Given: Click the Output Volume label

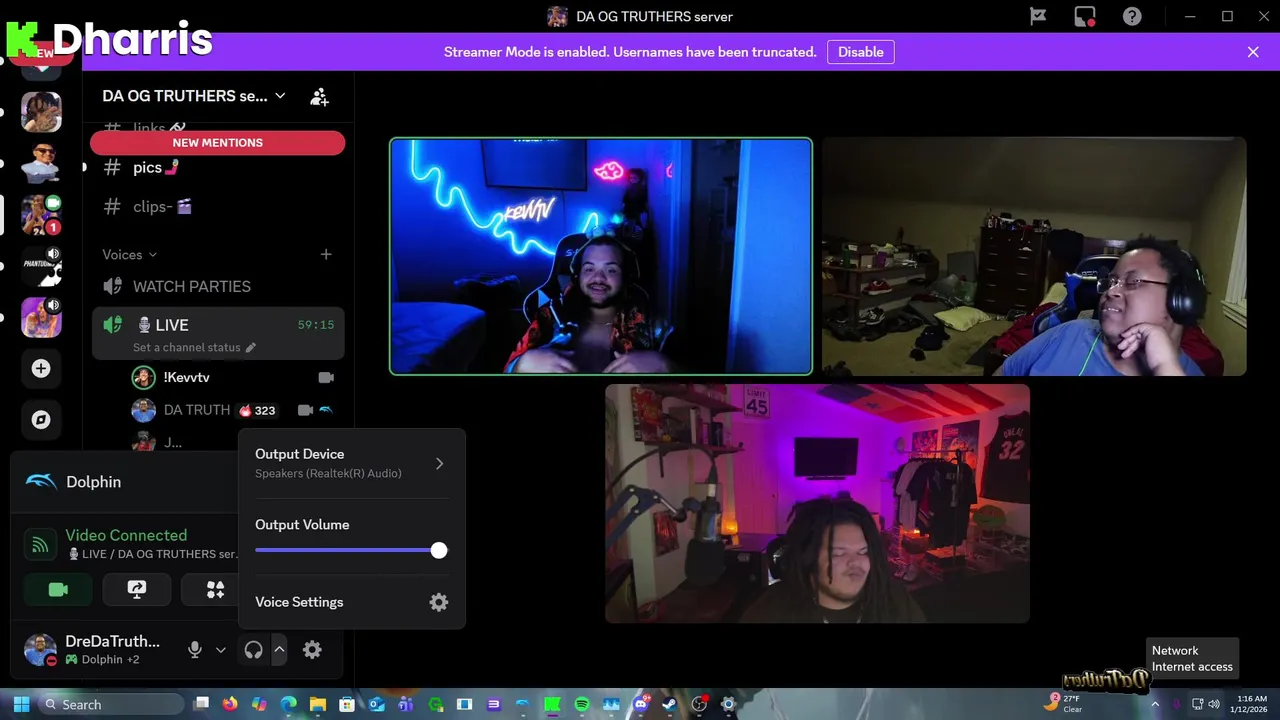Looking at the screenshot, I should [x=302, y=524].
